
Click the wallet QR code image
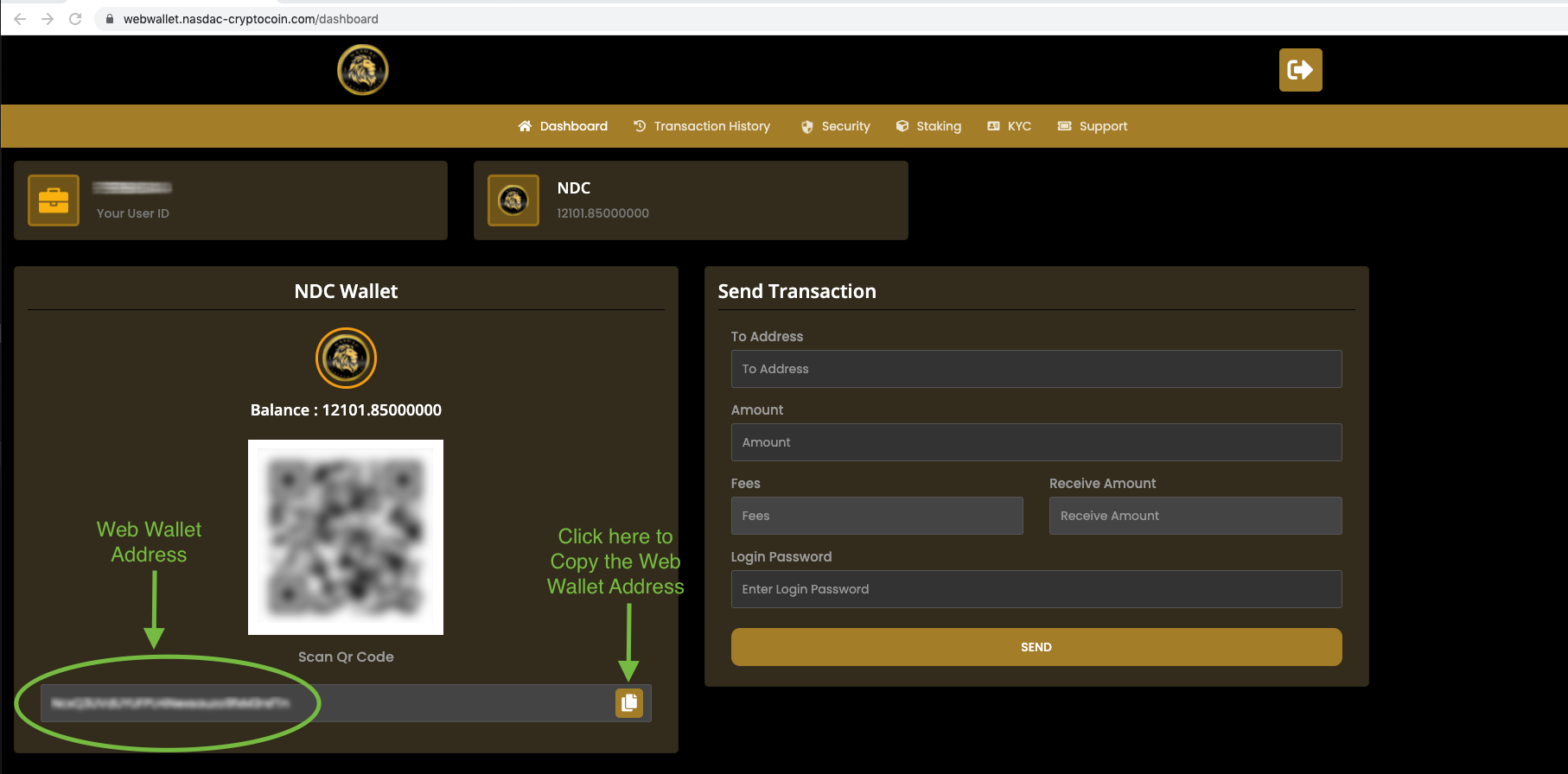[346, 537]
